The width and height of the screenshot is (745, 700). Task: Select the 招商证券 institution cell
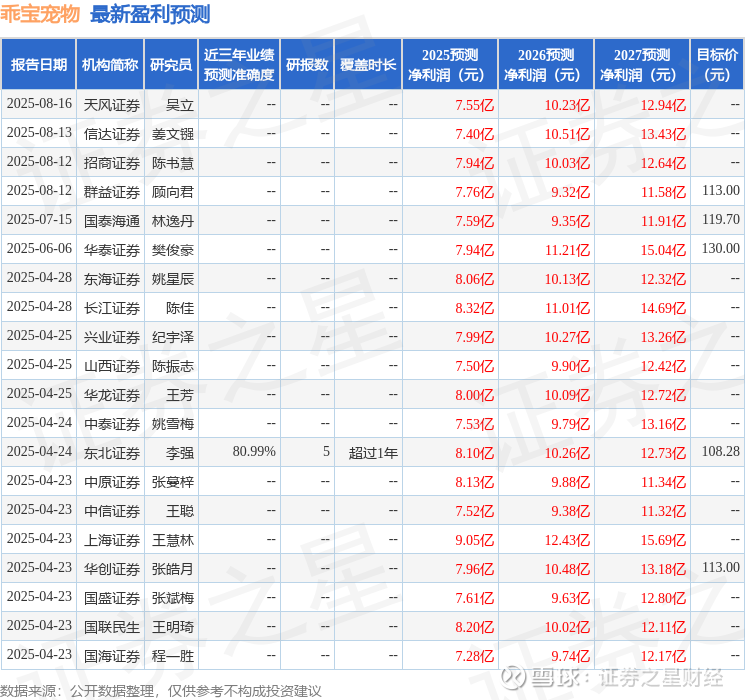tap(112, 163)
